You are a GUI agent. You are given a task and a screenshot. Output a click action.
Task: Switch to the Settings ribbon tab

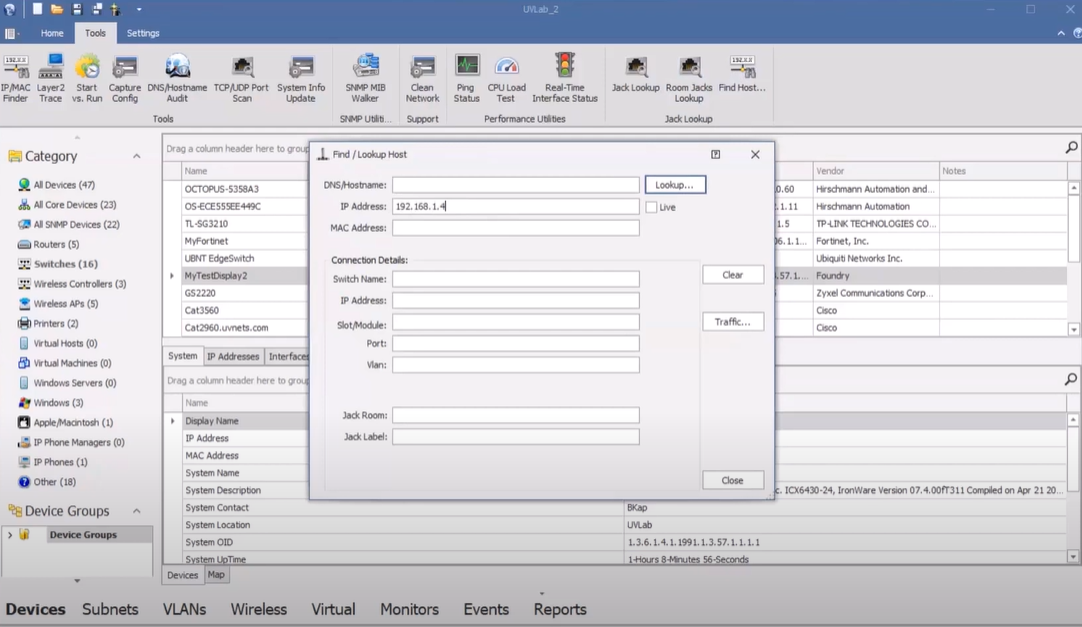pyautogui.click(x=143, y=33)
